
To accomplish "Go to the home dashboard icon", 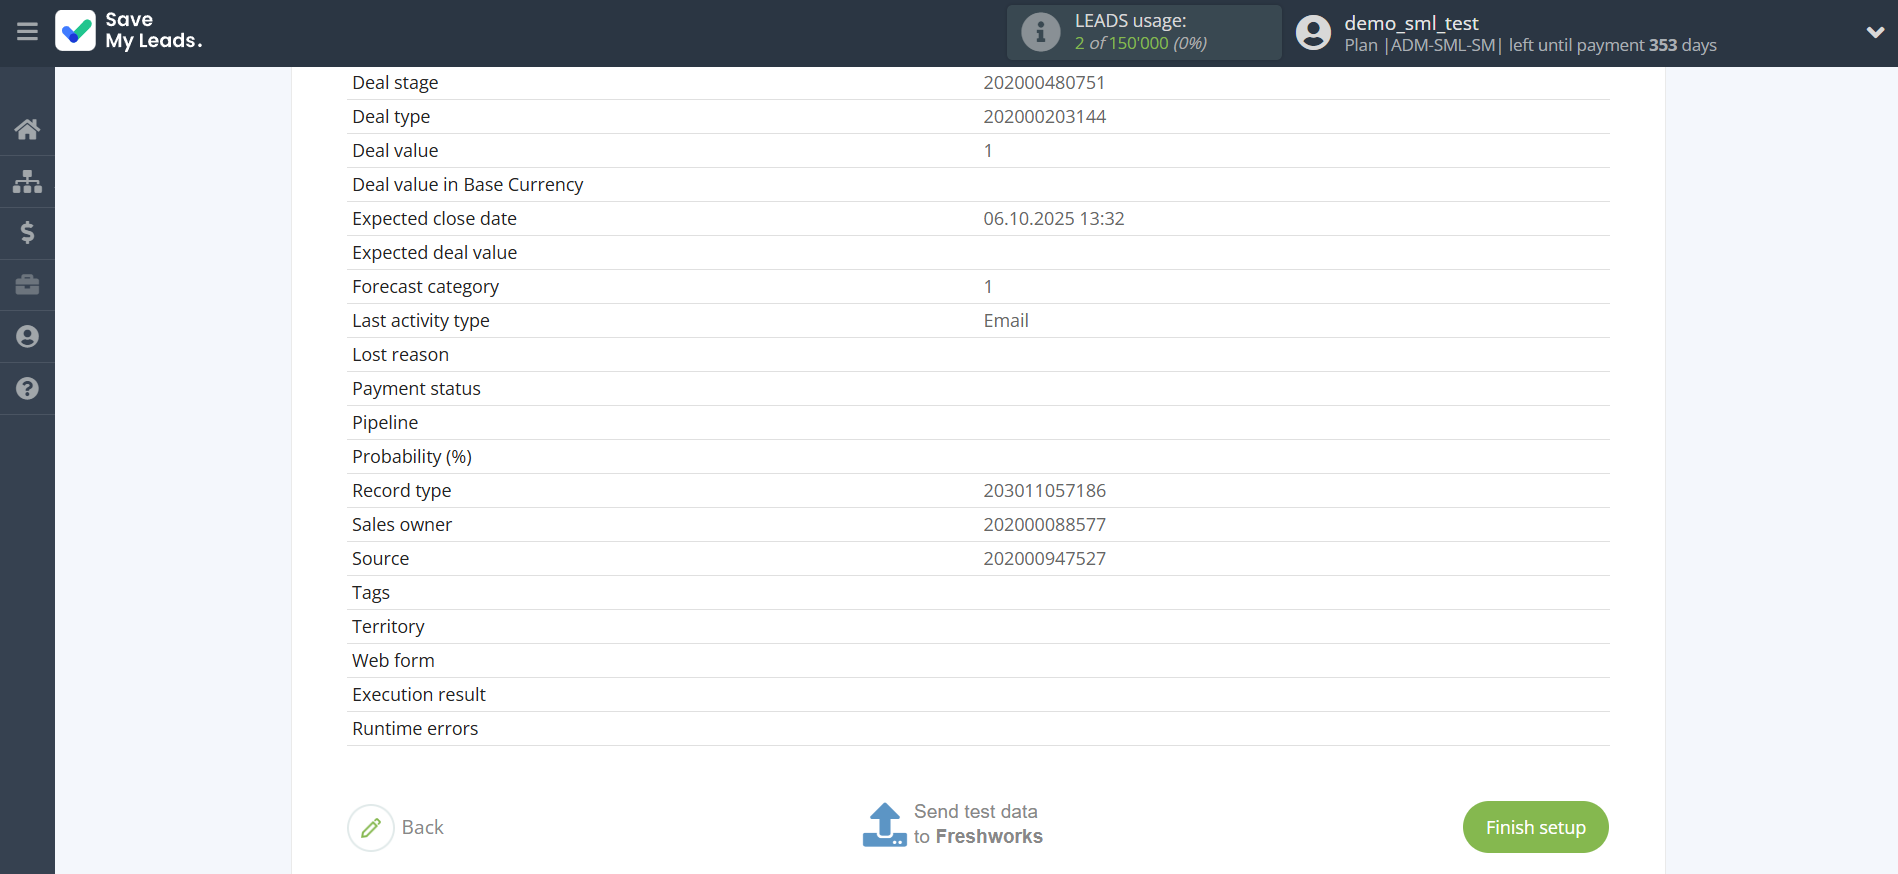I will click(x=27, y=129).
